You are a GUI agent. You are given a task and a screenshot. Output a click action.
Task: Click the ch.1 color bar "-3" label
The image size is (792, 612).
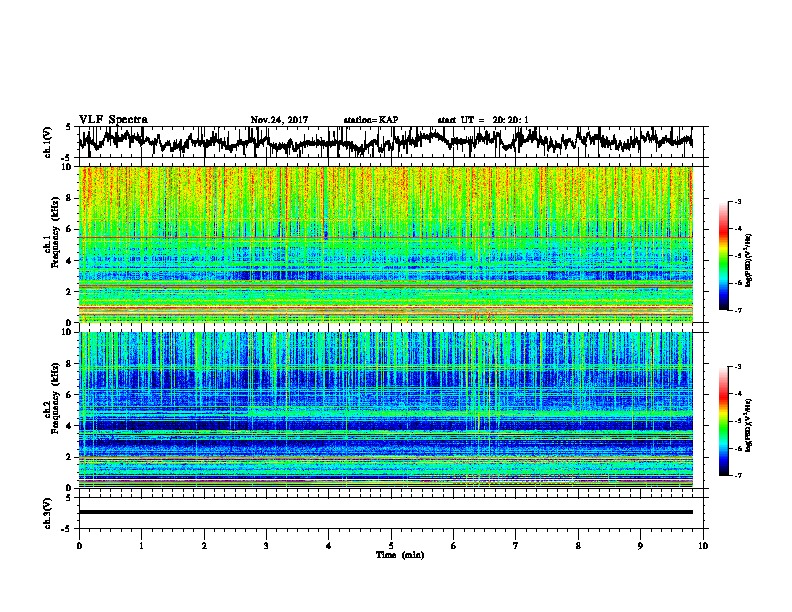coord(737,202)
